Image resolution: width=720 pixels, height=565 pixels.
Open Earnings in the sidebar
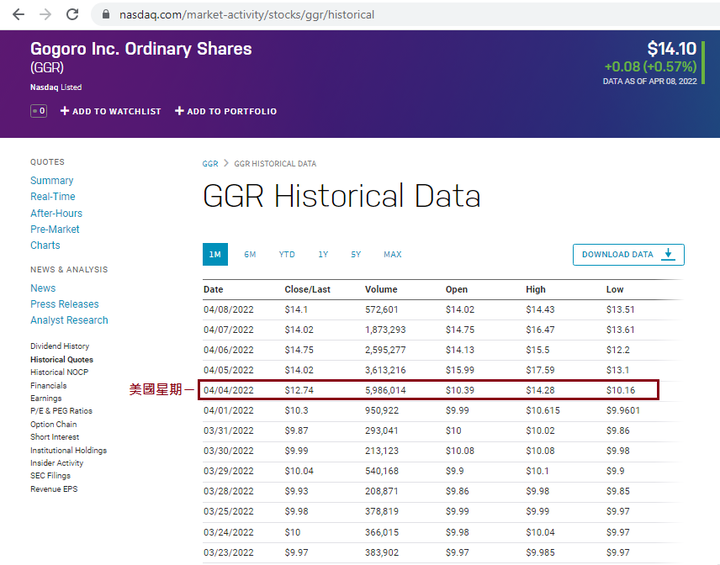coord(46,398)
